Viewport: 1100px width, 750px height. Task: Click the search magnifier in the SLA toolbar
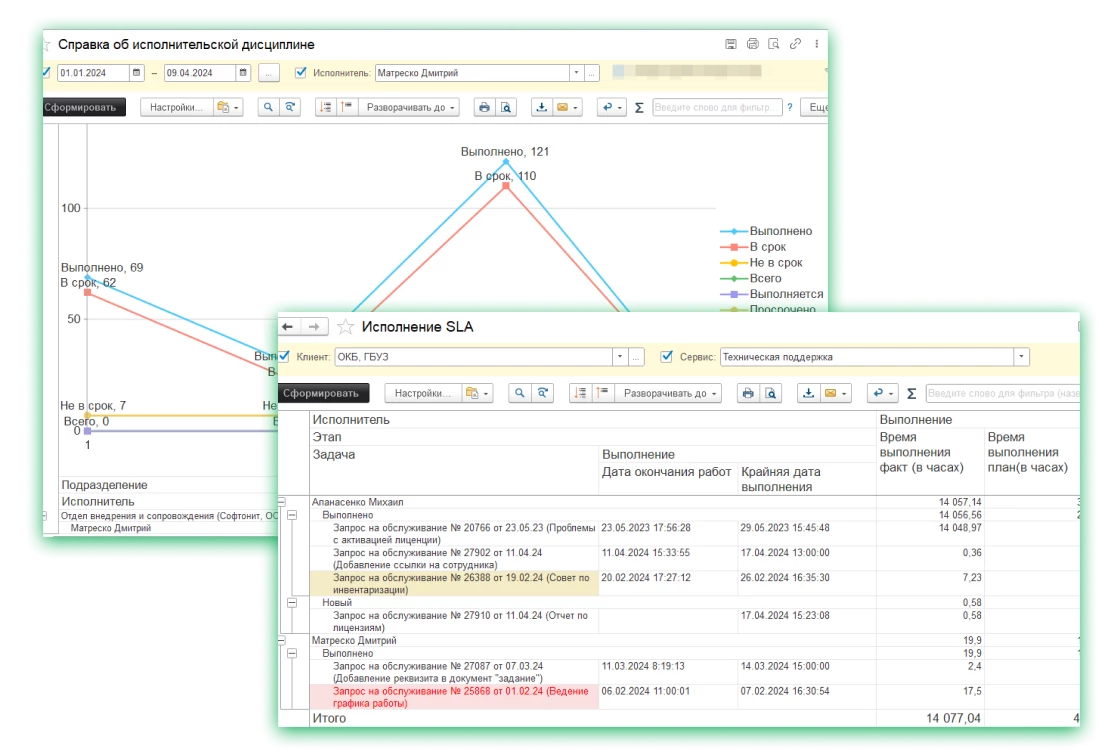[520, 394]
